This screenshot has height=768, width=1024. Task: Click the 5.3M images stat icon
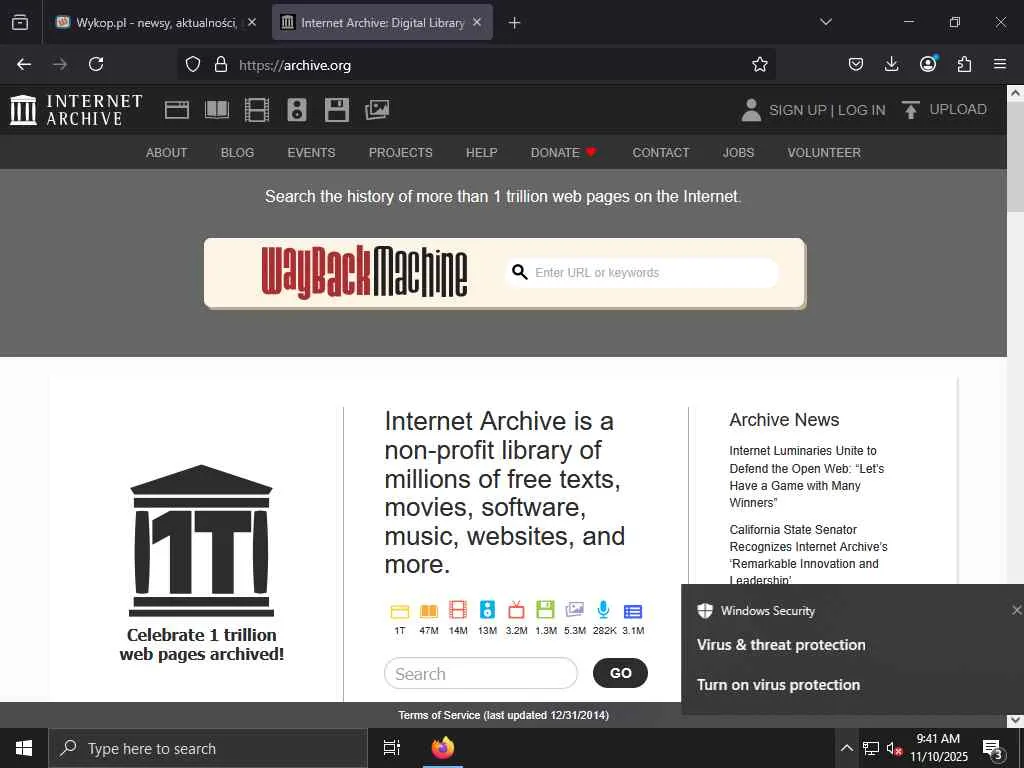(575, 610)
